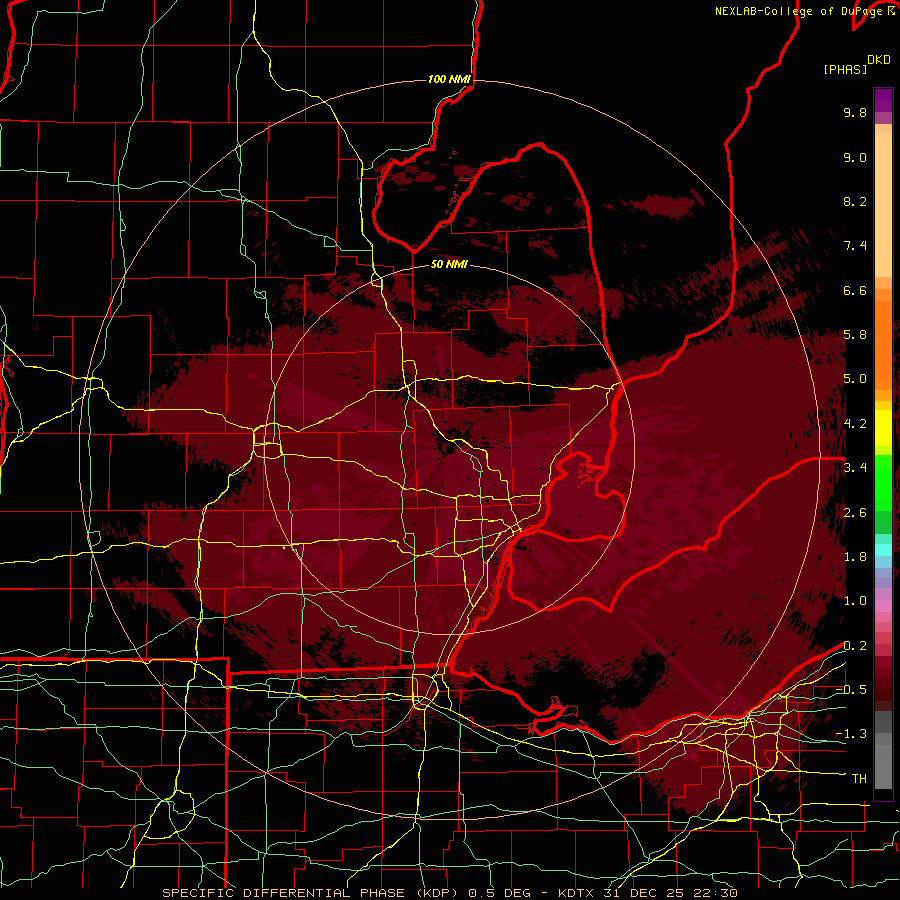
Task: Click the 8.2 value on the color scale
Action: pos(855,201)
